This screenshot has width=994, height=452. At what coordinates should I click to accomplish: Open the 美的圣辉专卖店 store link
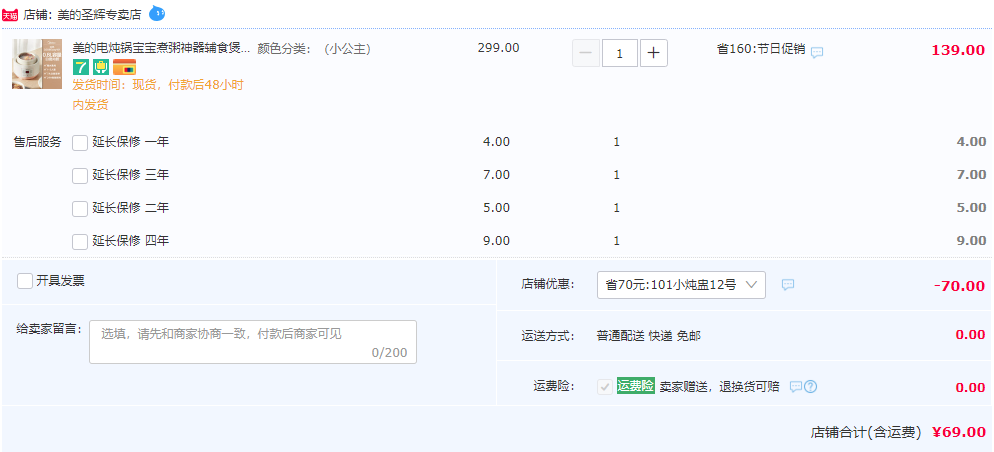tap(100, 15)
